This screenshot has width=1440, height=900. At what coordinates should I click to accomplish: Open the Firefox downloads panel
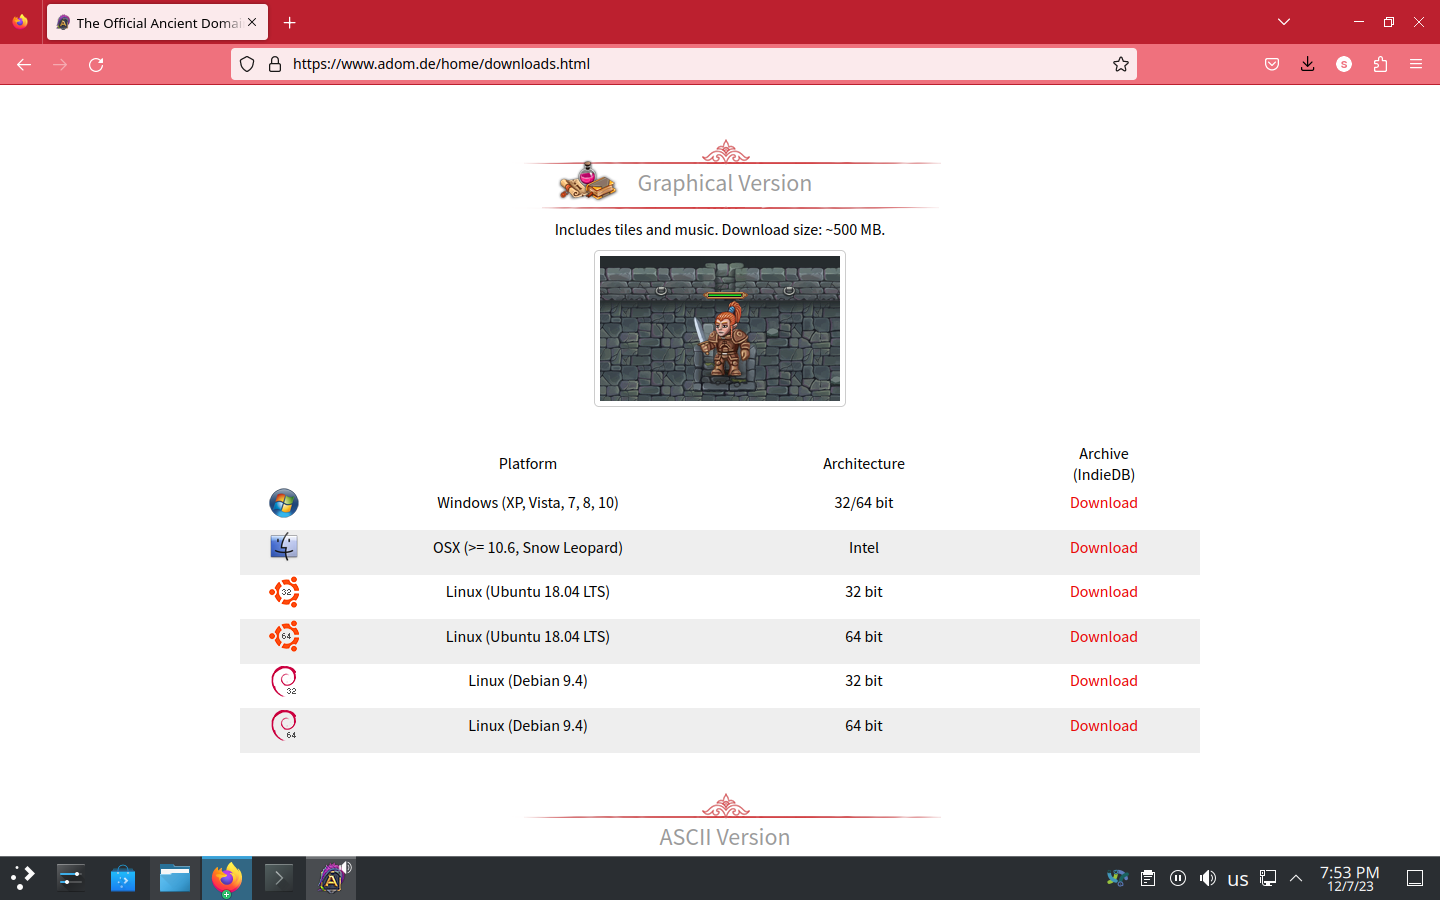[1307, 64]
